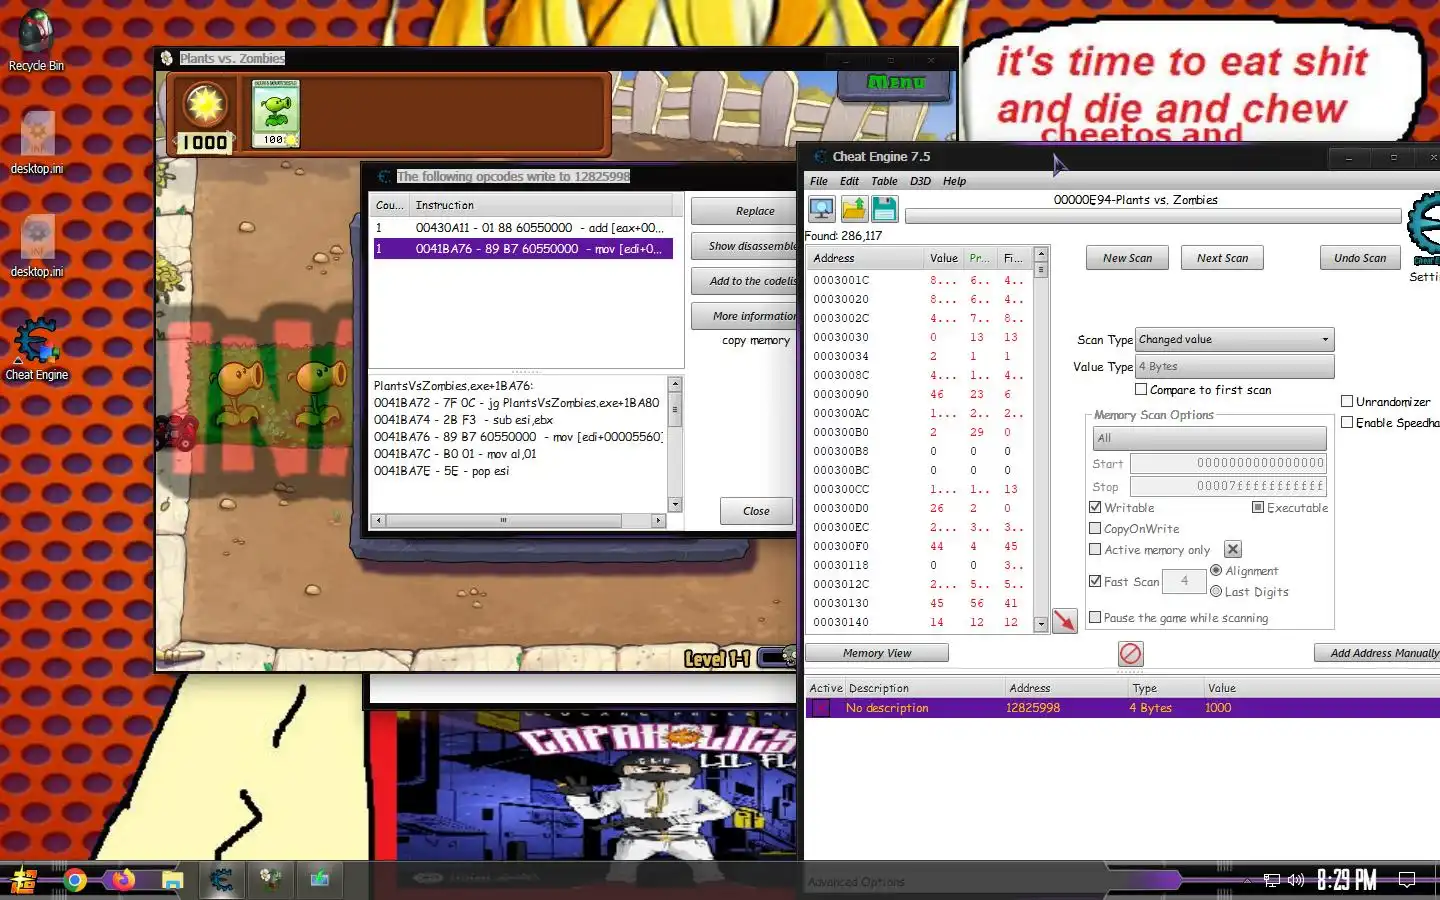The height and width of the screenshot is (900, 1440).
Task: Click the Undo Scan button
Action: coord(1360,258)
